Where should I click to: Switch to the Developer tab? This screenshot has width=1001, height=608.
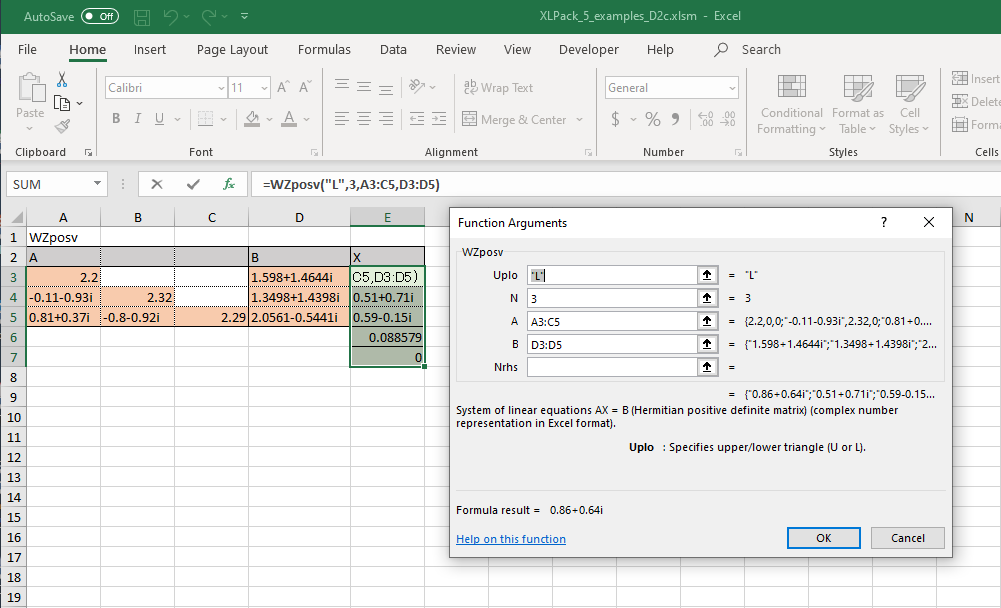click(x=589, y=50)
